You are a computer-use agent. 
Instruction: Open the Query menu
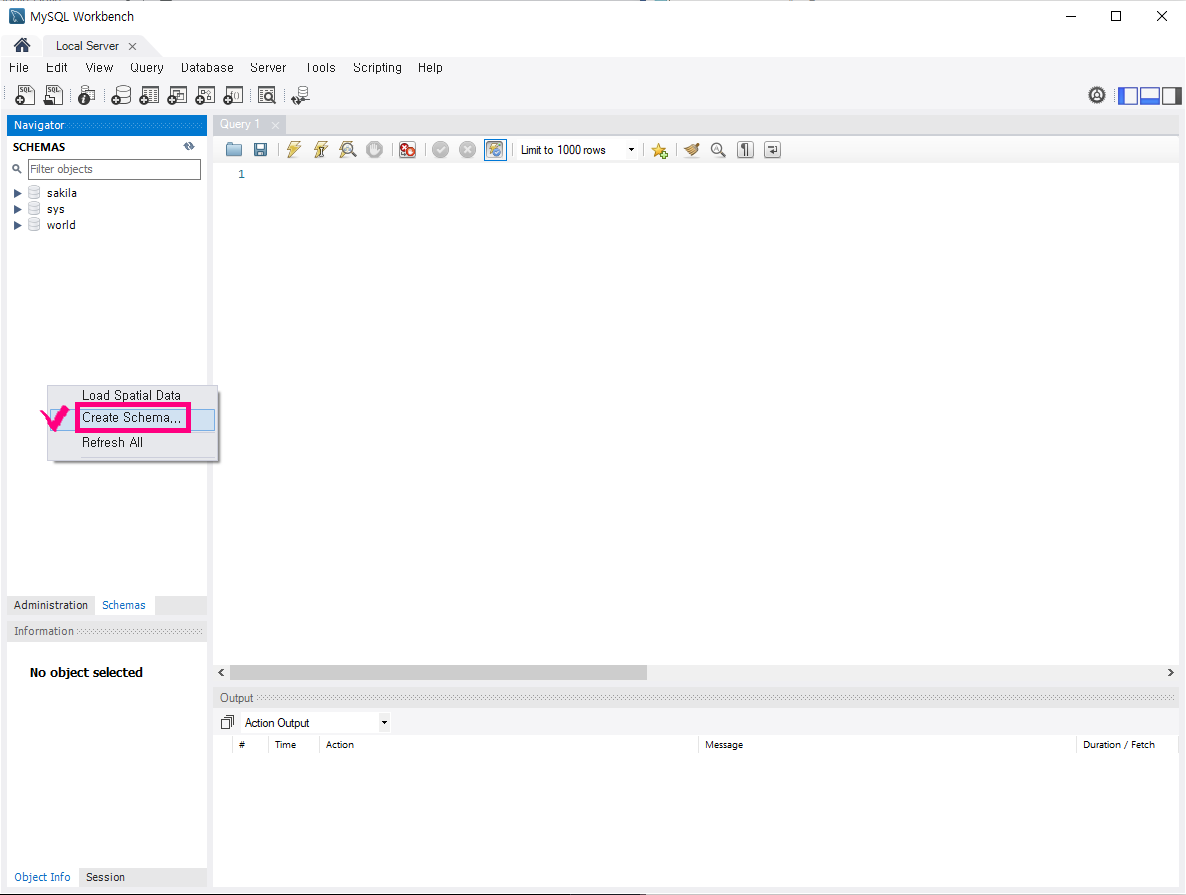147,67
